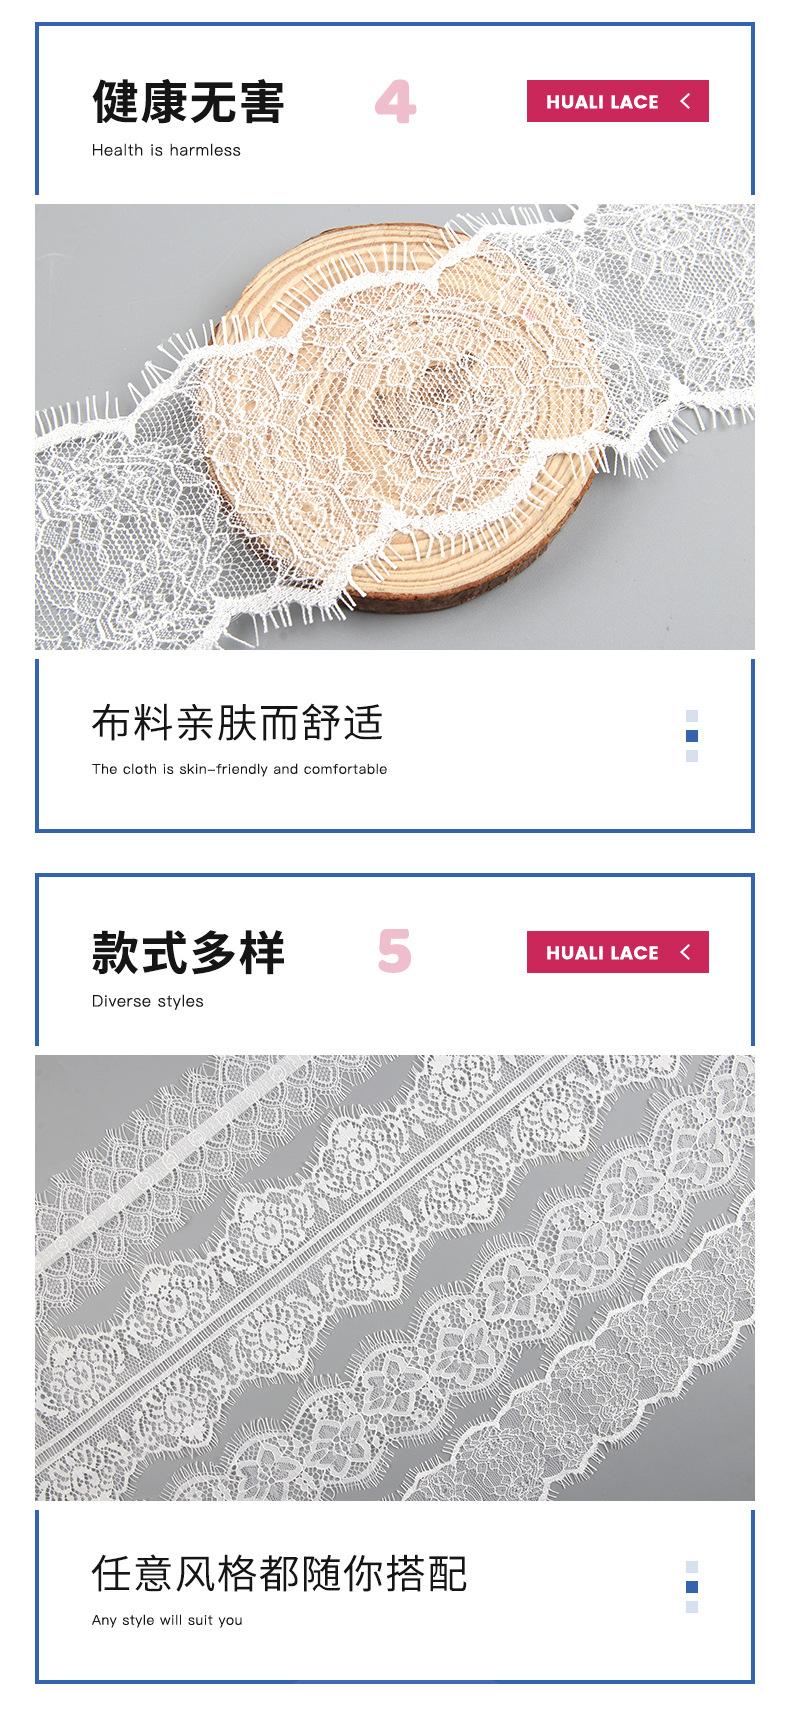Click the 任意风格都随你搭配 caption
The image size is (790, 1714).
(x=279, y=1573)
